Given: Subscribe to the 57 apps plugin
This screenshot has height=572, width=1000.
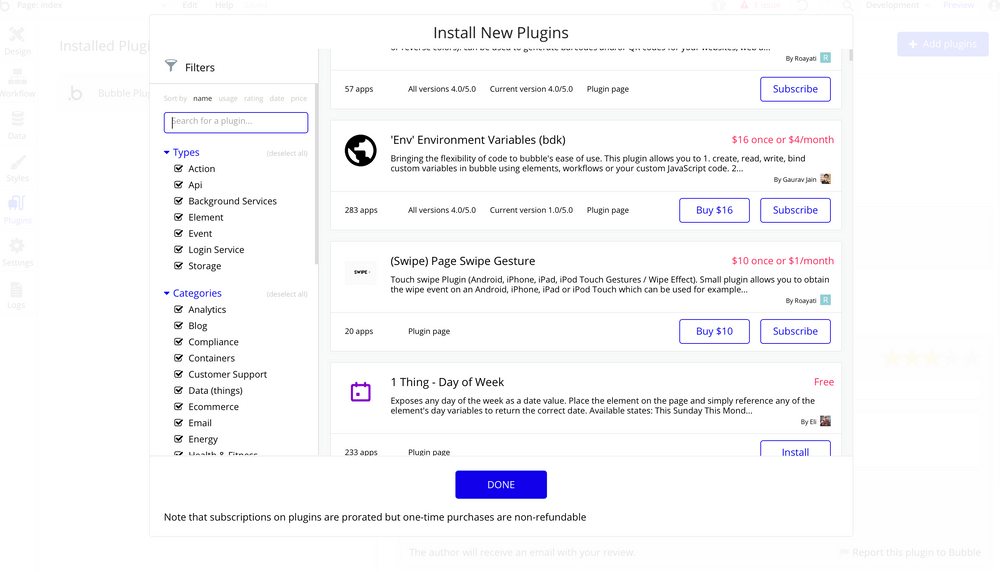Looking at the screenshot, I should tap(795, 89).
